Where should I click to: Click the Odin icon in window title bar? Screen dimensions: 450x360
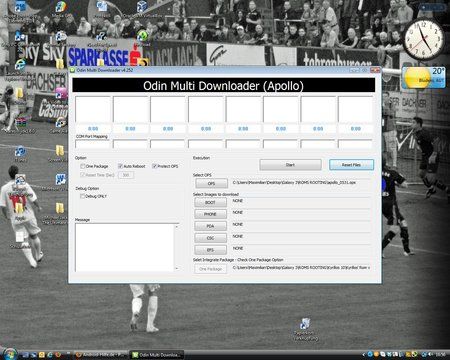pyautogui.click(x=72, y=70)
